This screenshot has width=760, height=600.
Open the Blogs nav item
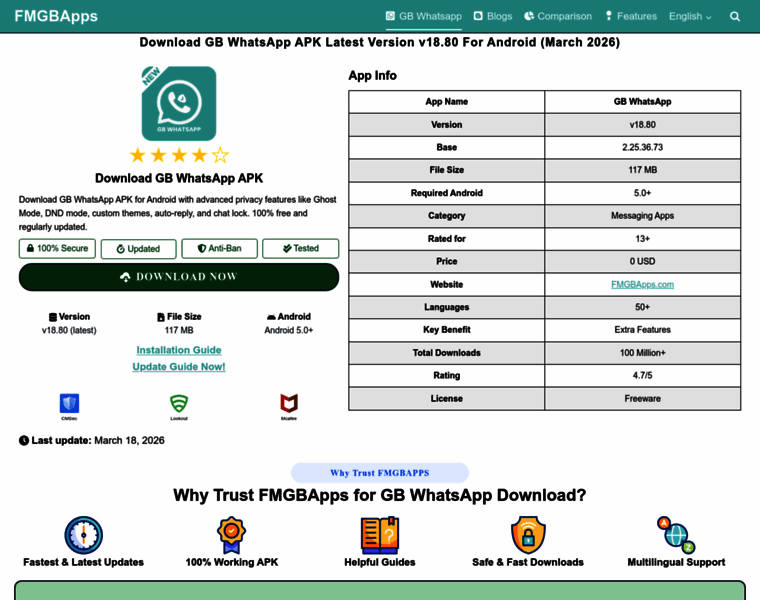(492, 16)
